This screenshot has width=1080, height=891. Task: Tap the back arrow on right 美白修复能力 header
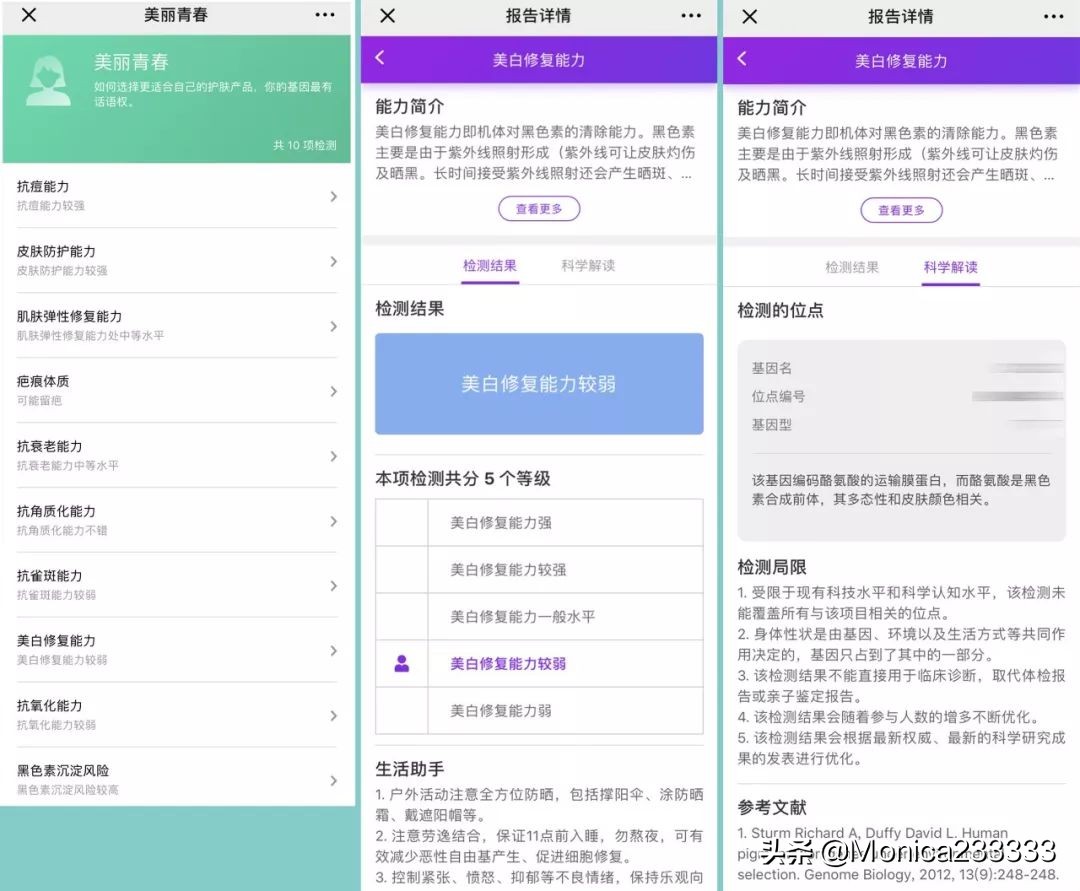[x=741, y=59]
